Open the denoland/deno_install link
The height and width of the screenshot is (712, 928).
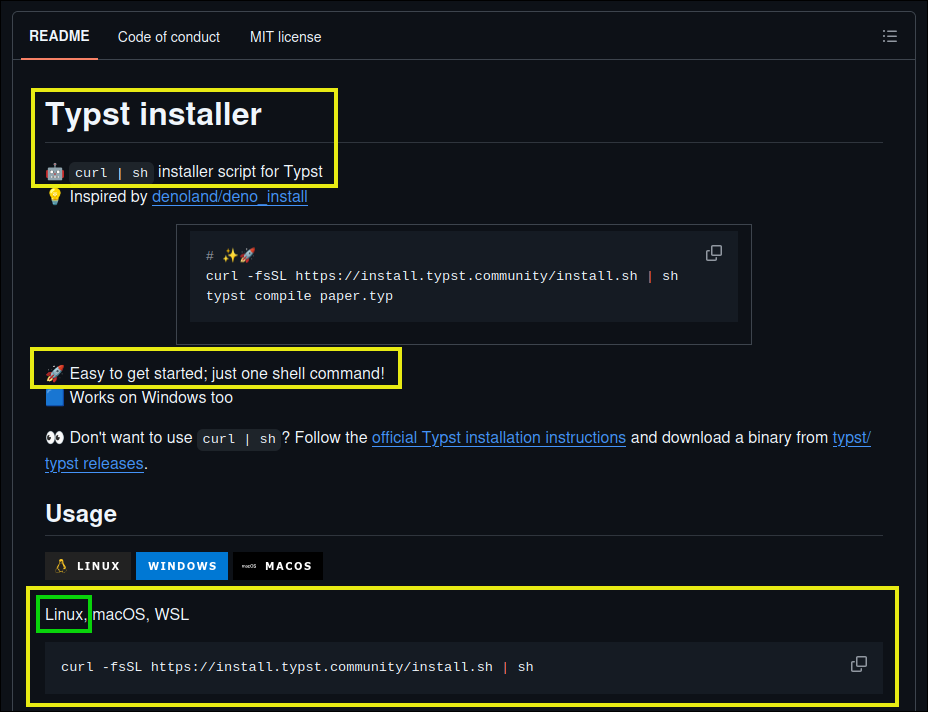click(230, 196)
